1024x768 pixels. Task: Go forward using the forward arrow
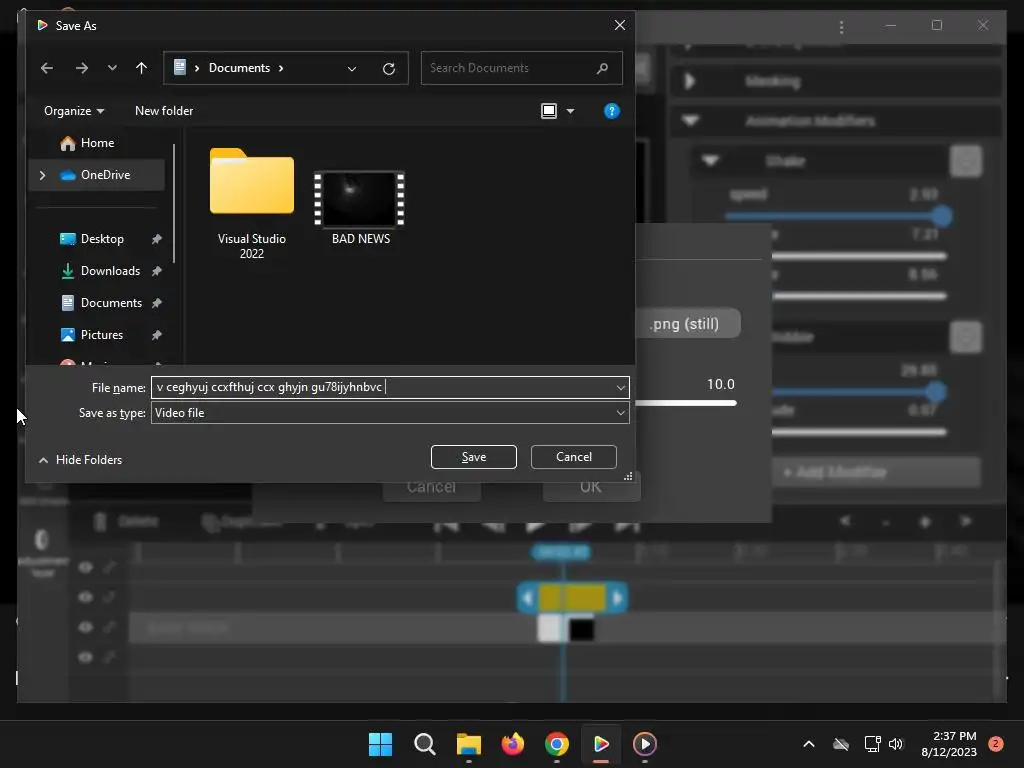point(82,68)
